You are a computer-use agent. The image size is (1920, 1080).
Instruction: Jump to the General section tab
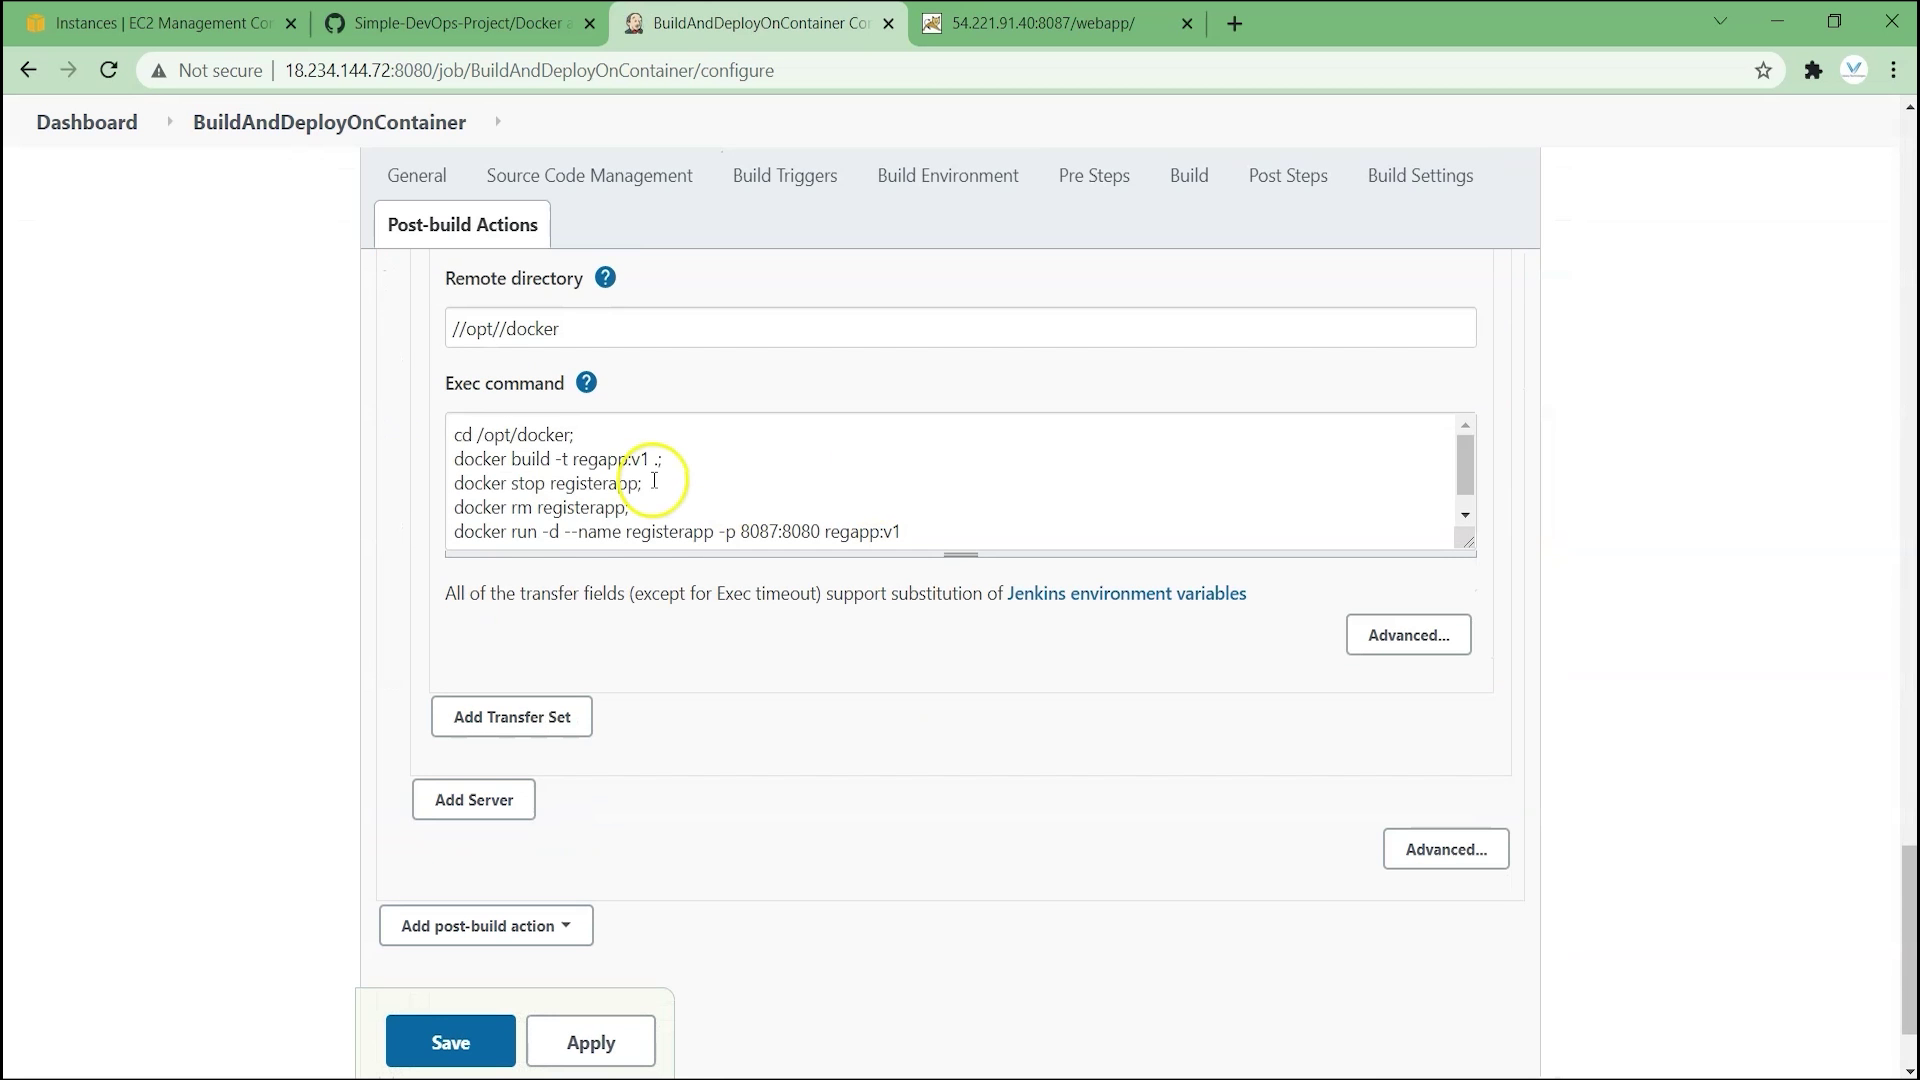[x=417, y=175]
